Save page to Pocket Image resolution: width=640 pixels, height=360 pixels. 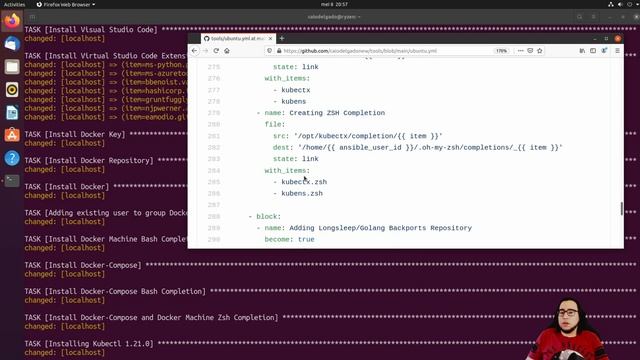pyautogui.click(x=530, y=51)
